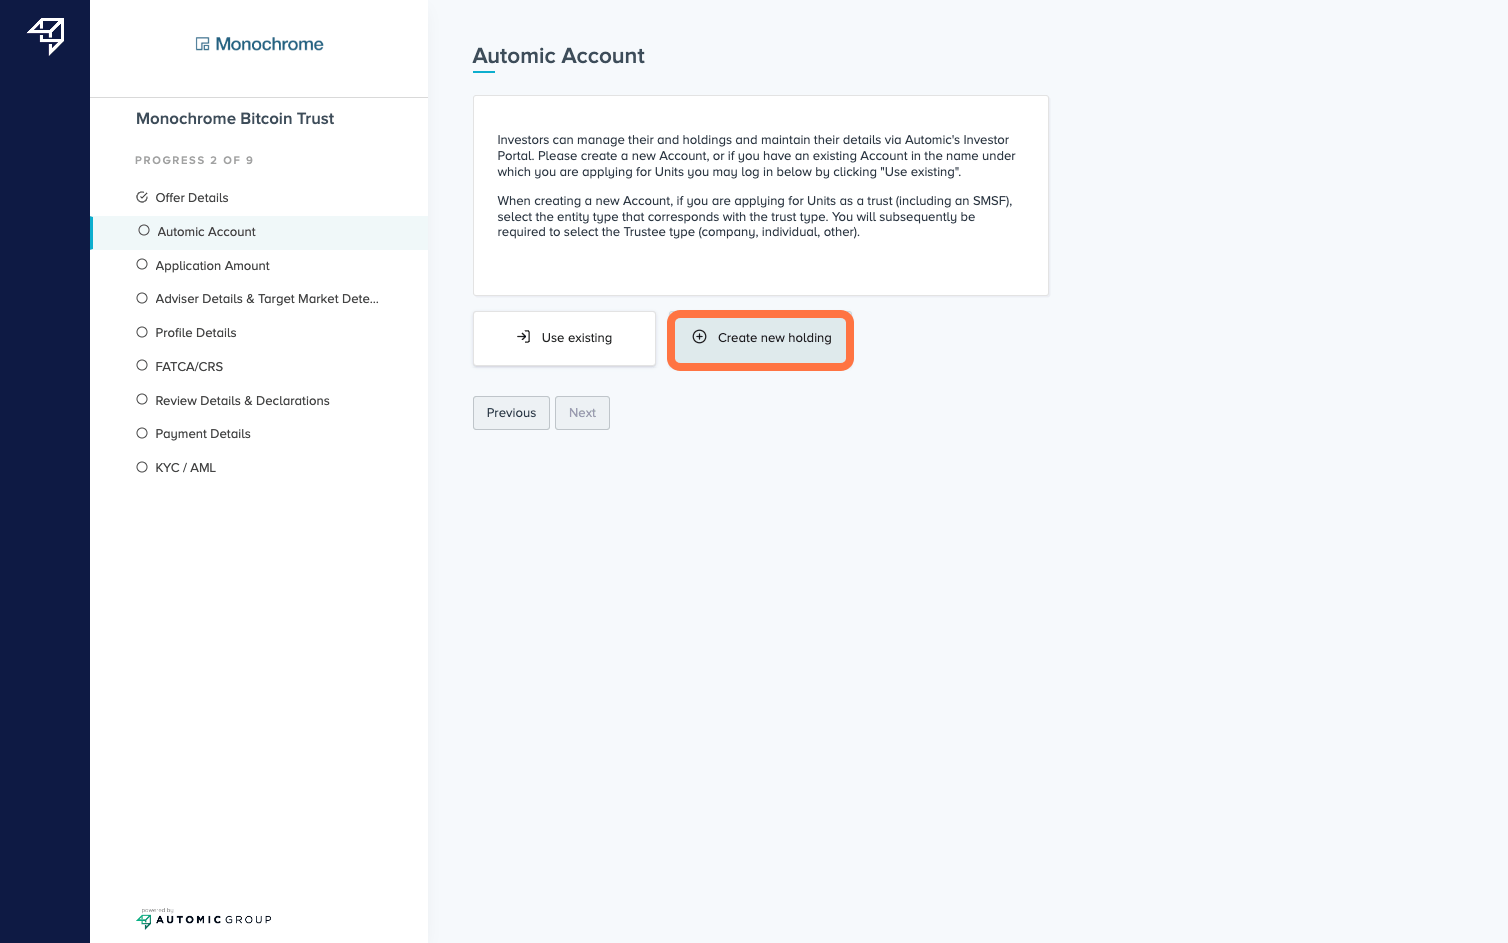Go to the Application Amount step

click(x=259, y=266)
